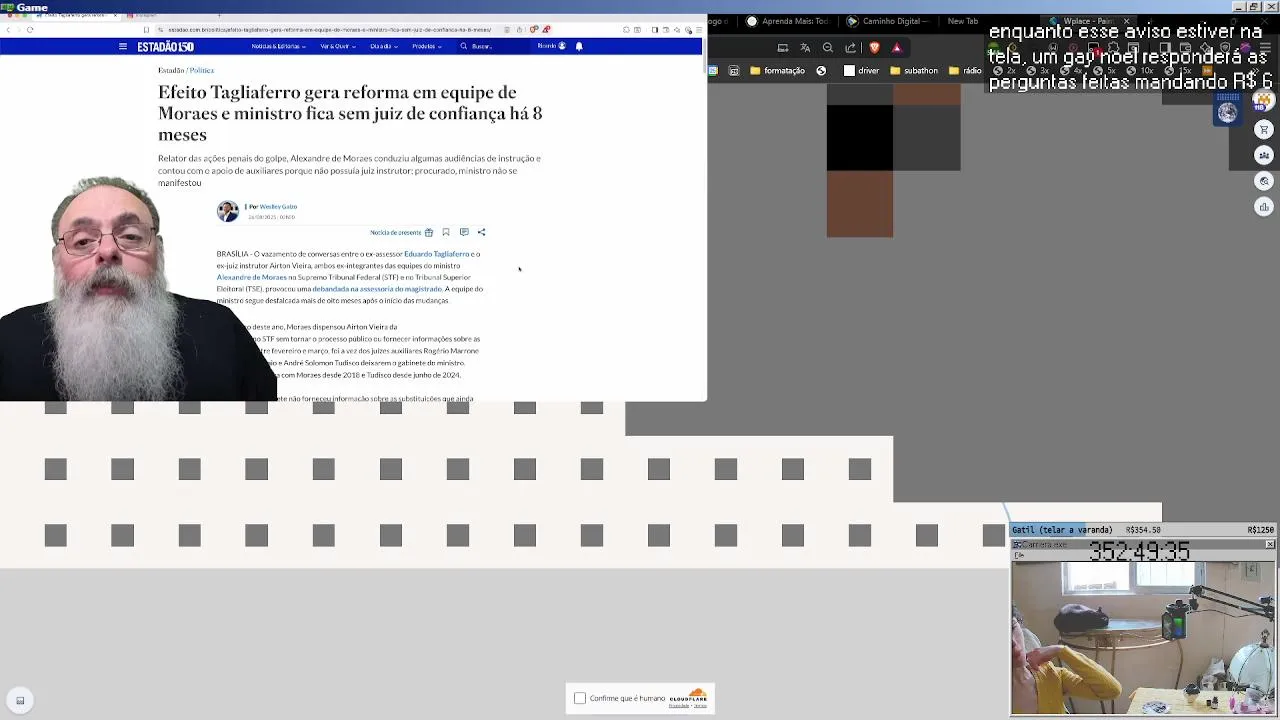The image size is (1280, 720).
Task: Click the browser back arrow
Action: [8, 29]
